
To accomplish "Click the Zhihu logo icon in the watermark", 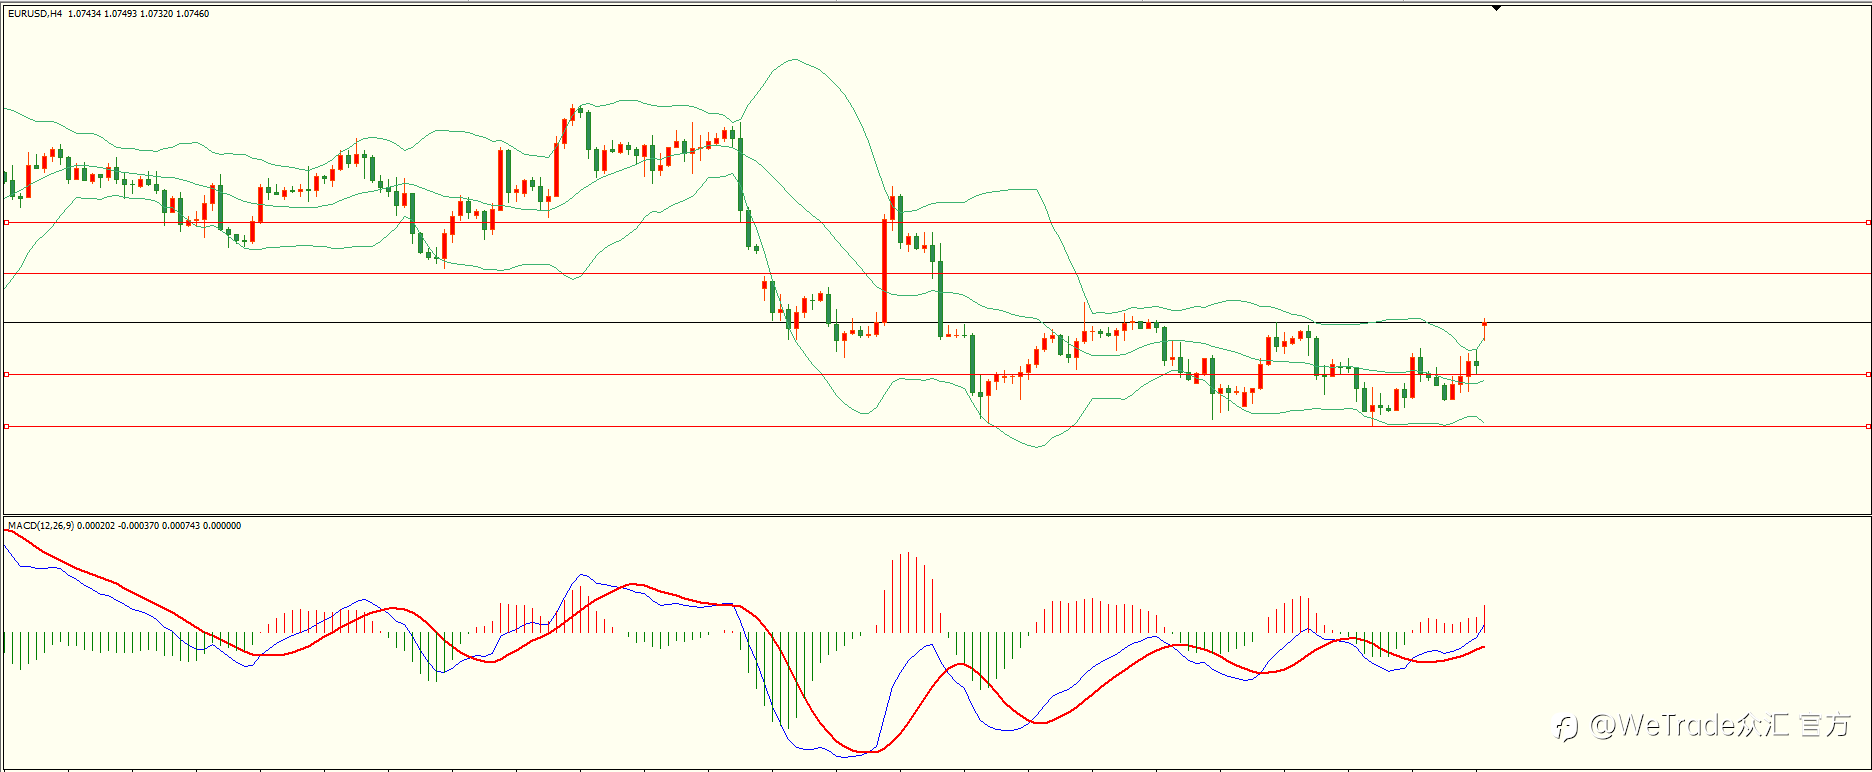I will [x=1567, y=727].
